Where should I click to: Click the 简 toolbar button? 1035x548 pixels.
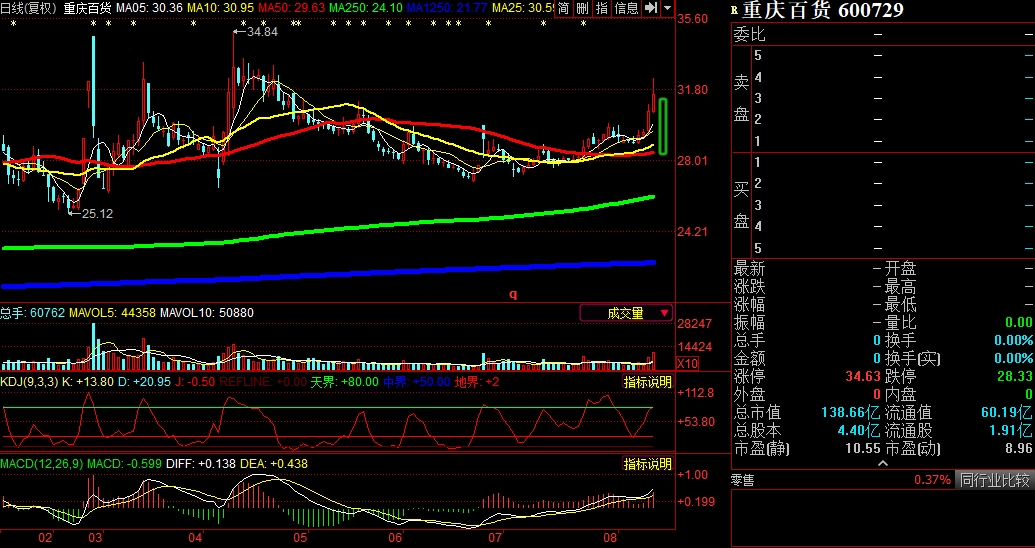[x=563, y=9]
